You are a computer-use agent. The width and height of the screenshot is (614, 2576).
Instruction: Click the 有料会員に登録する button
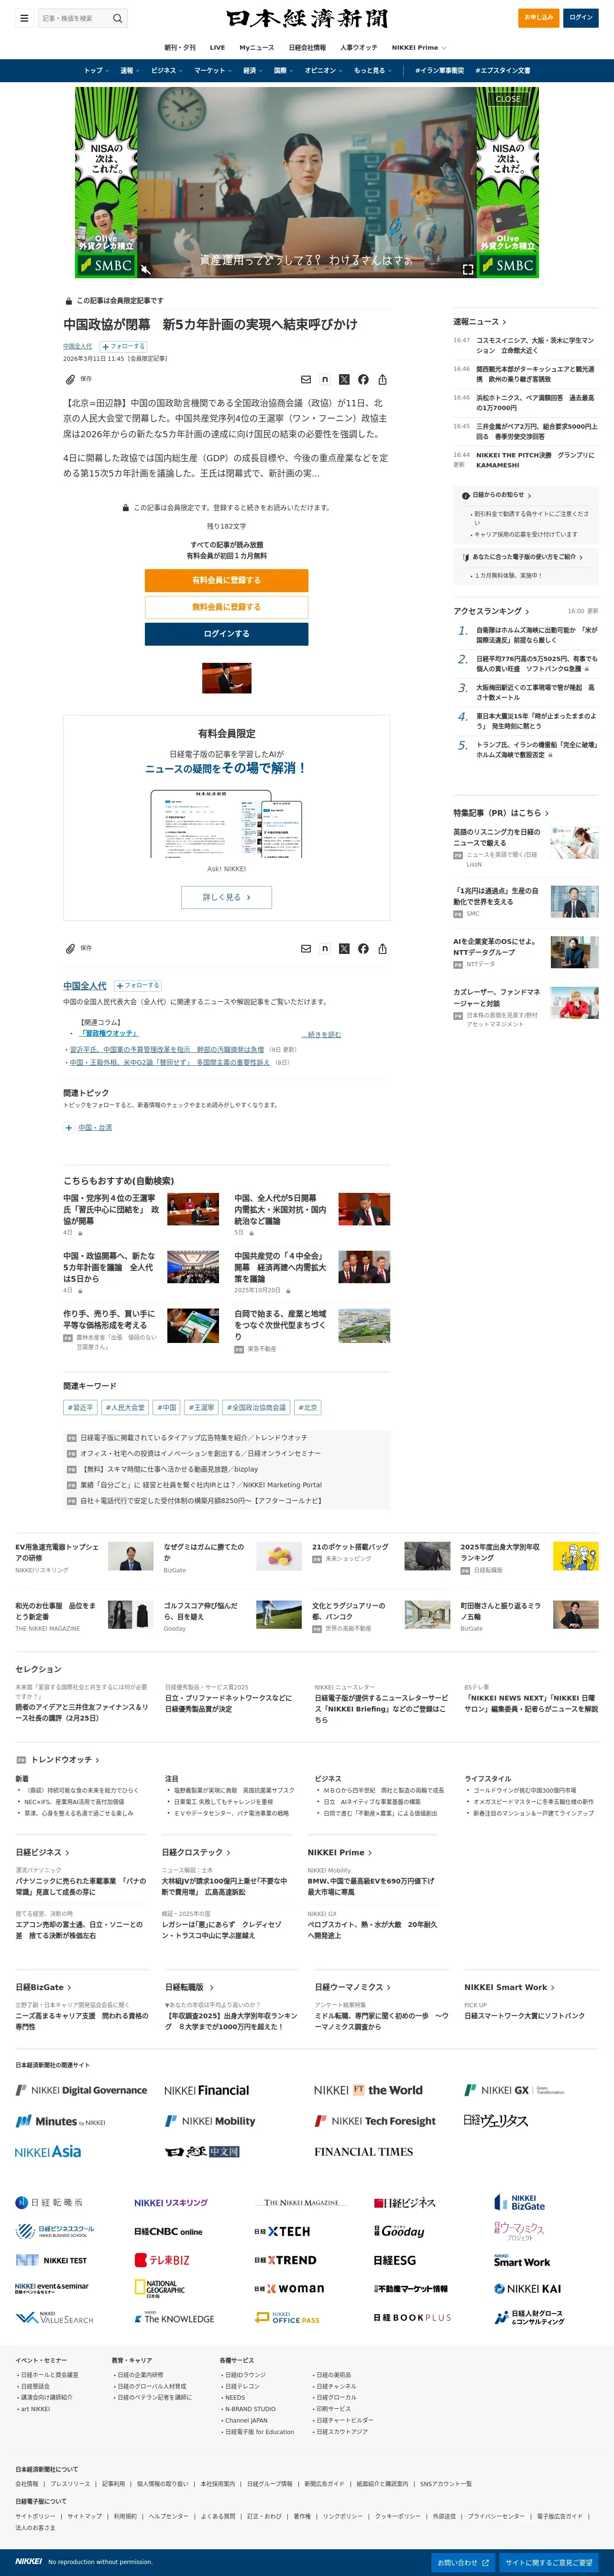(226, 580)
